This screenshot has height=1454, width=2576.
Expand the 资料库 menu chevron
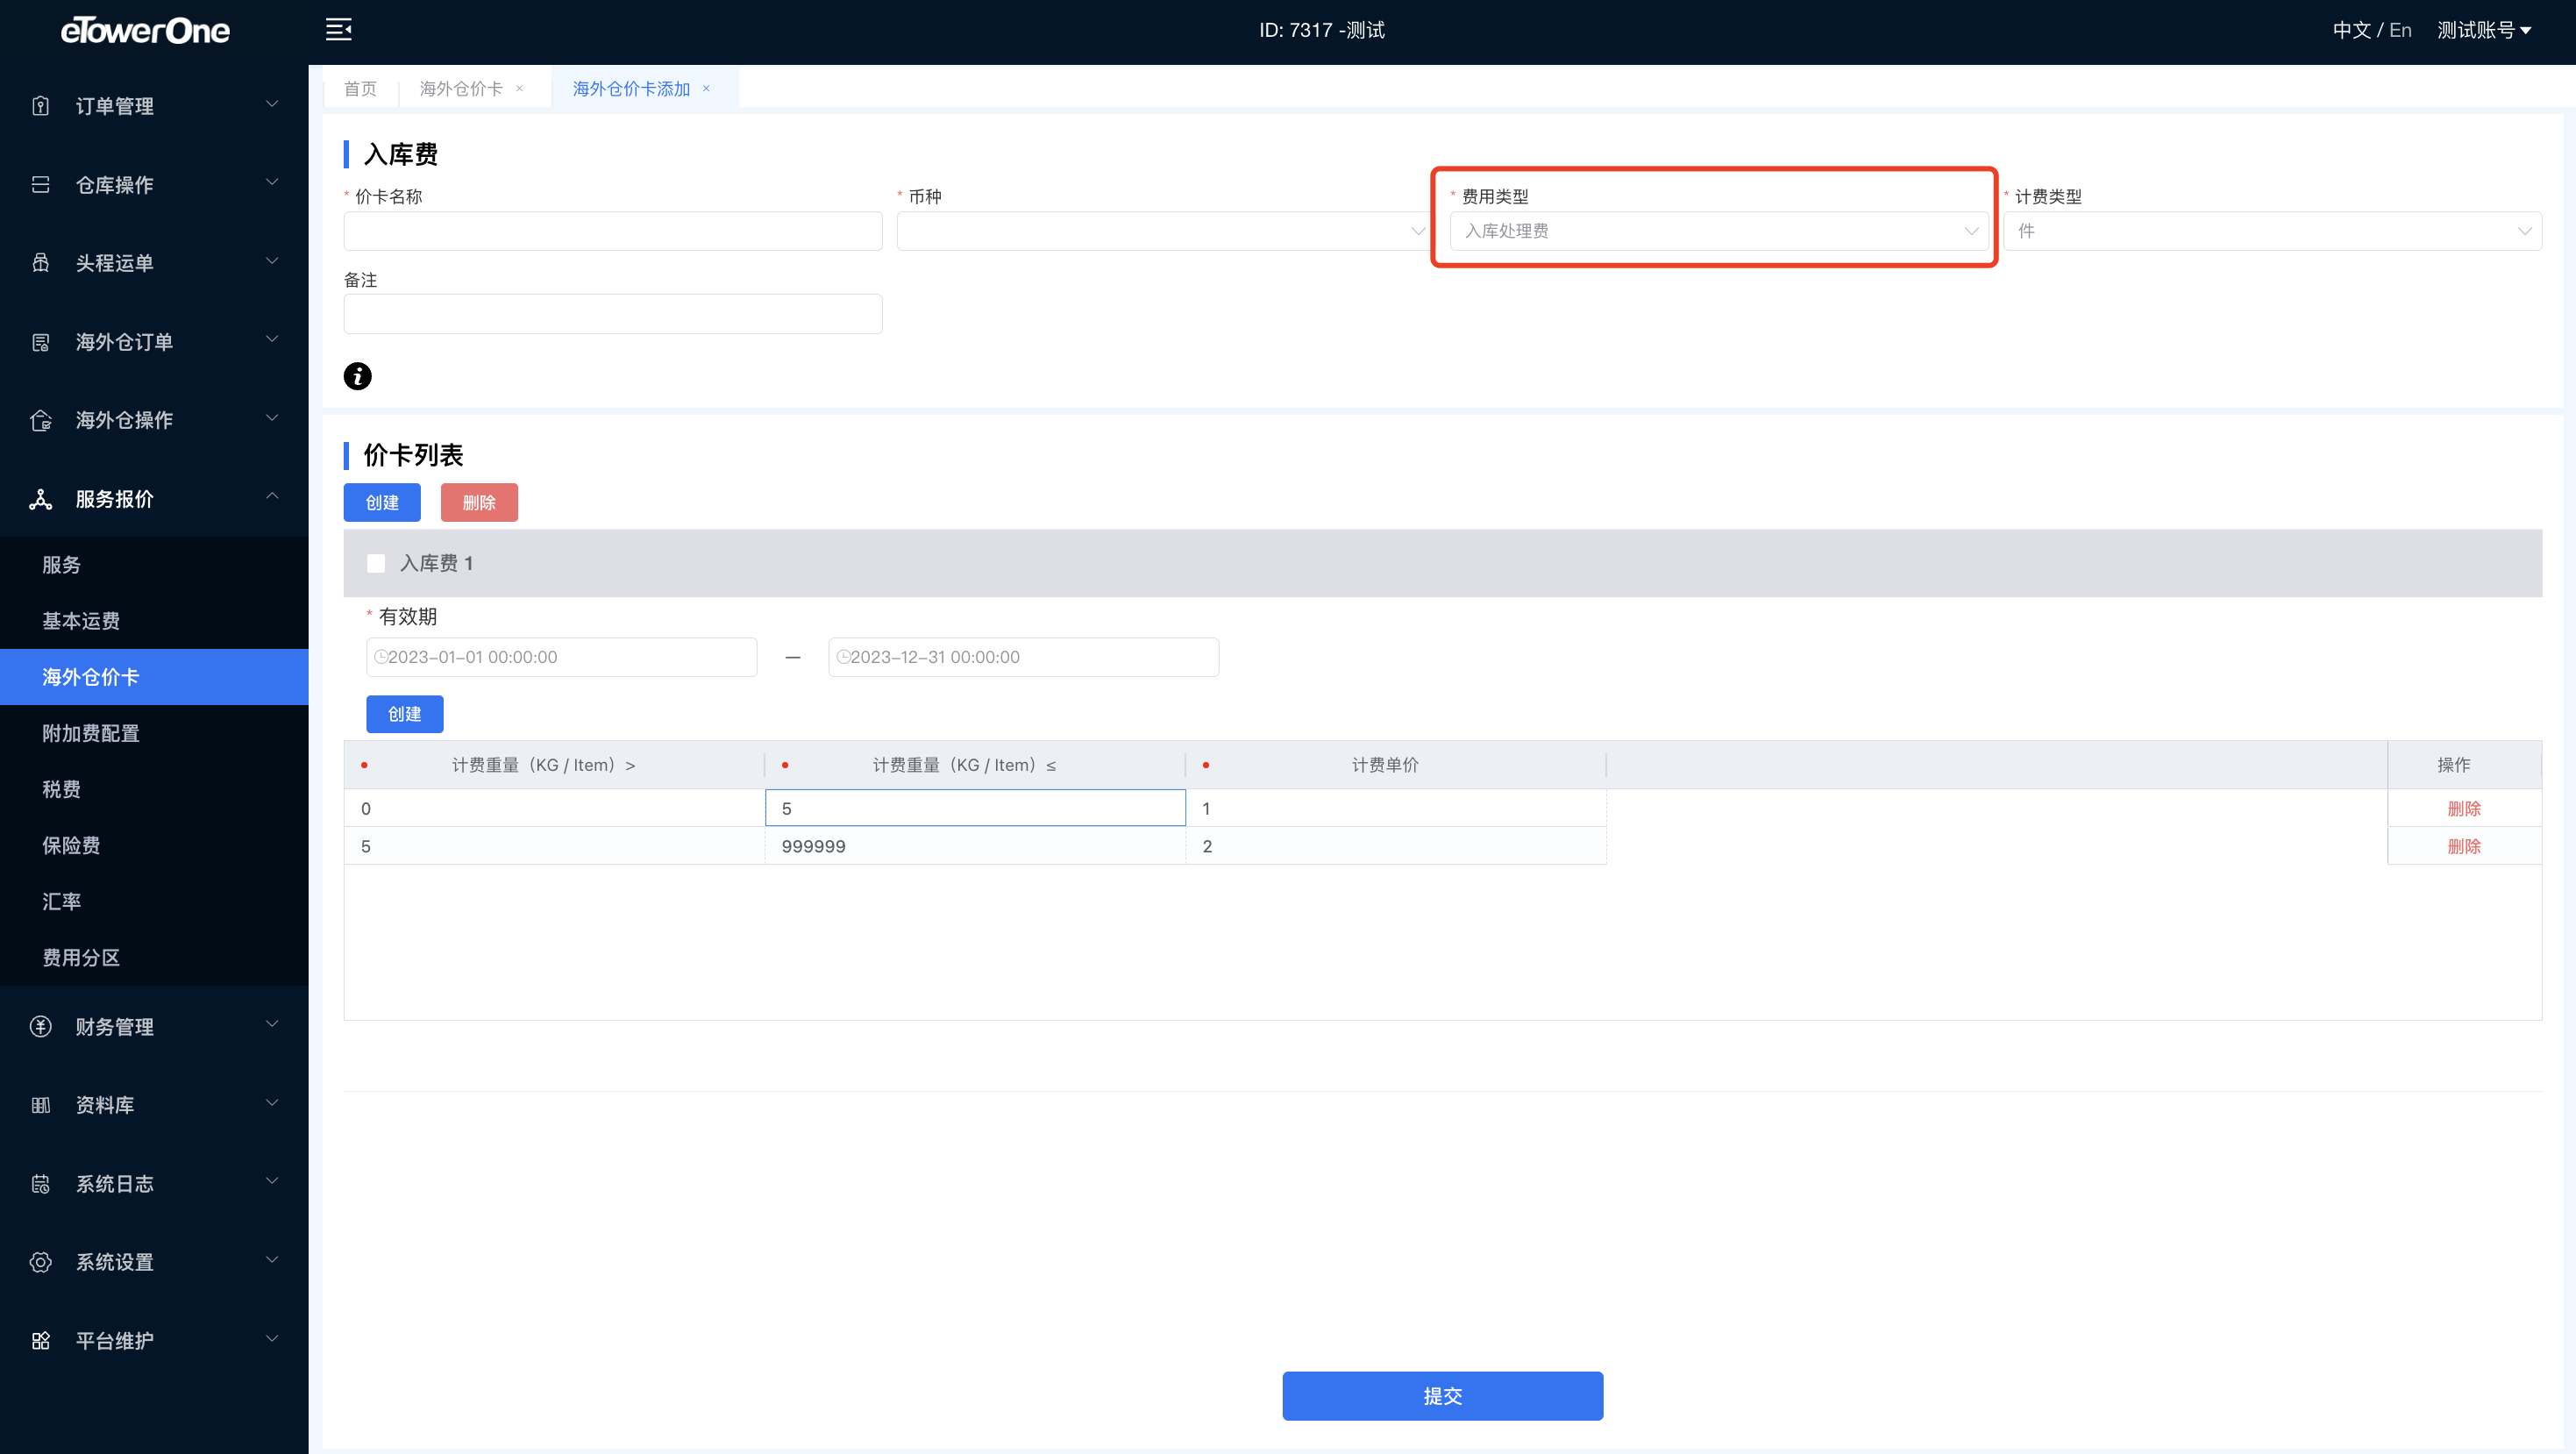pyautogui.click(x=272, y=1103)
